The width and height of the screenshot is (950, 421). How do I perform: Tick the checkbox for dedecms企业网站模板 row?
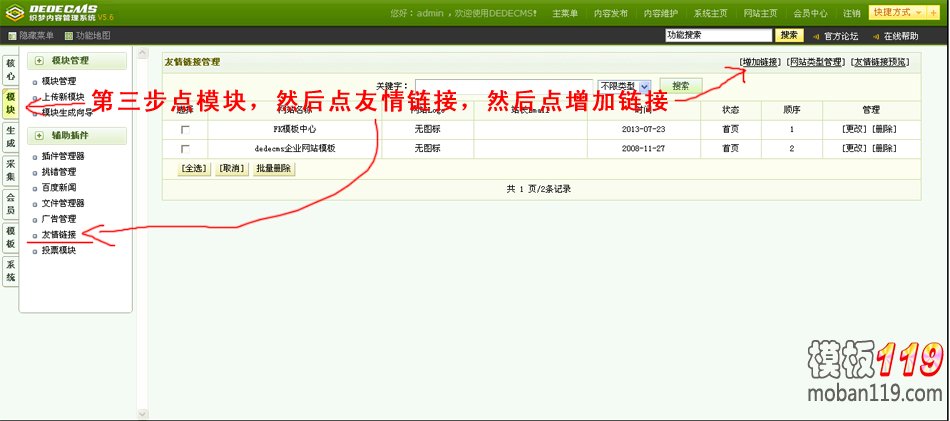click(185, 149)
